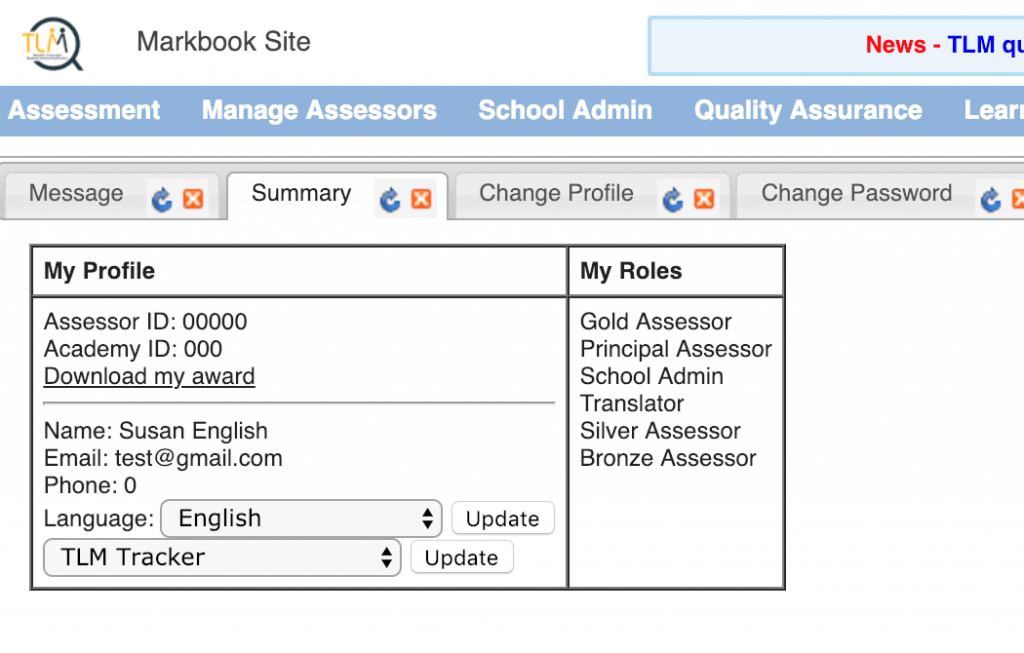The width and height of the screenshot is (1024, 653).
Task: Switch to the Change Password tab
Action: coord(857,193)
